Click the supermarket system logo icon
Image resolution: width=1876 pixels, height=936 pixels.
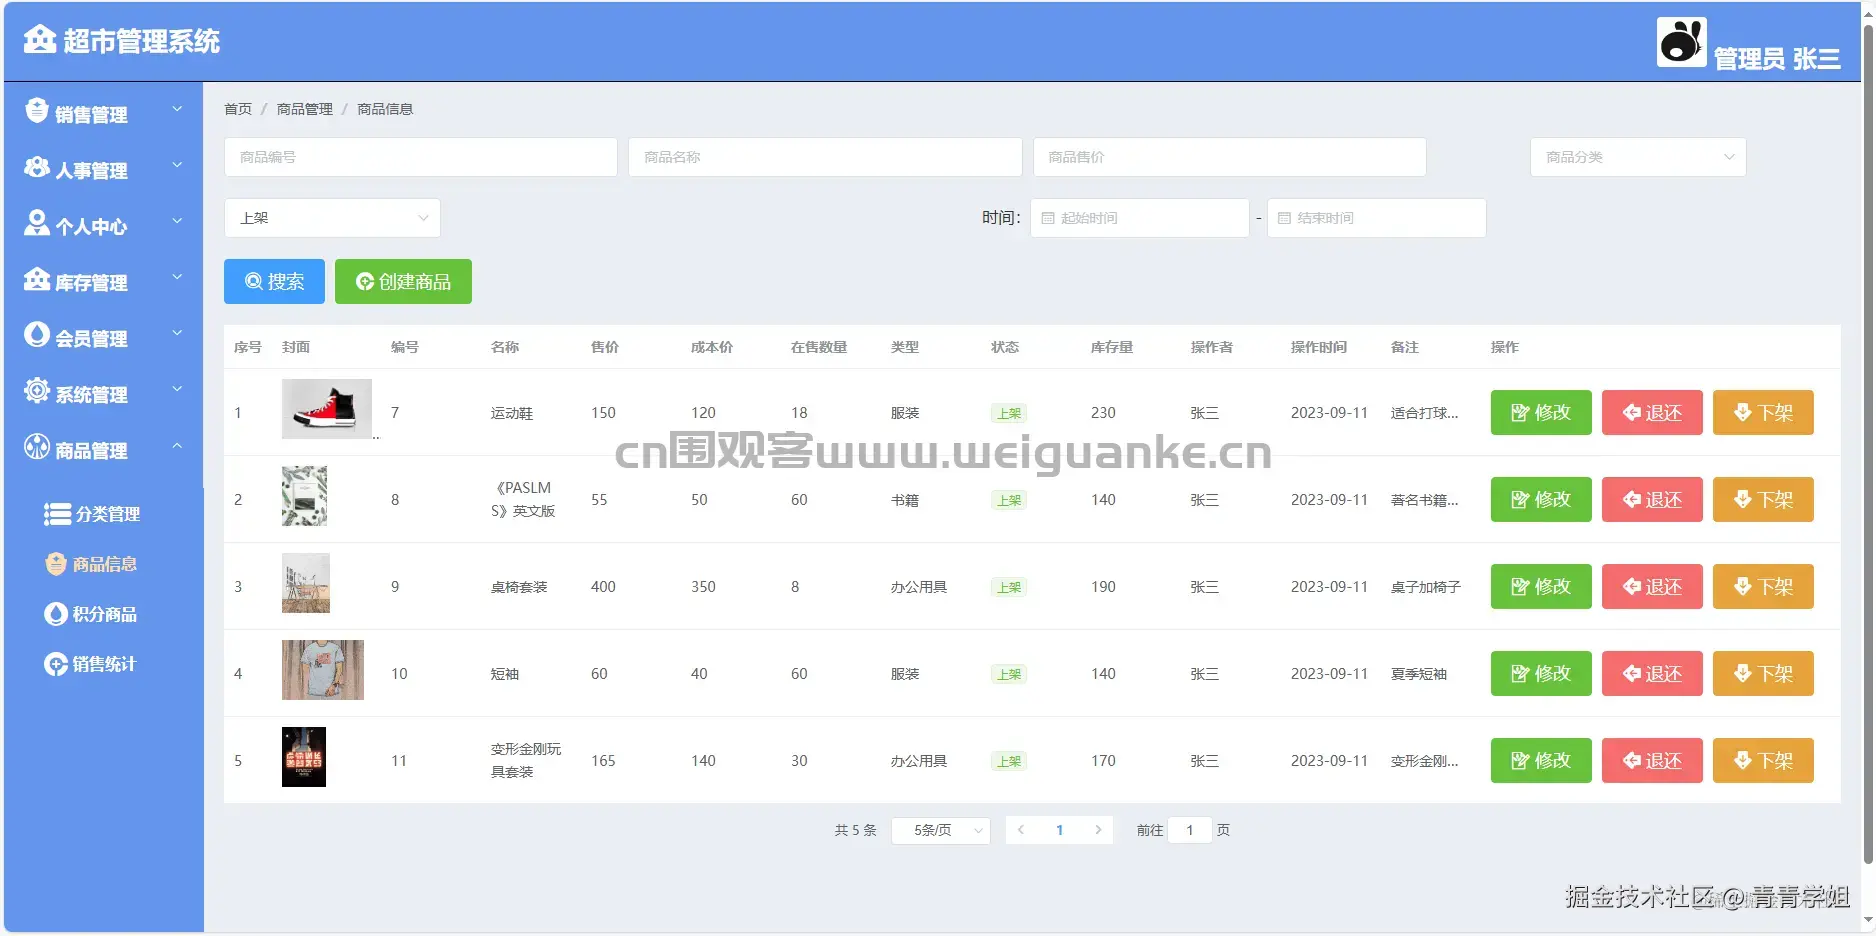point(40,40)
